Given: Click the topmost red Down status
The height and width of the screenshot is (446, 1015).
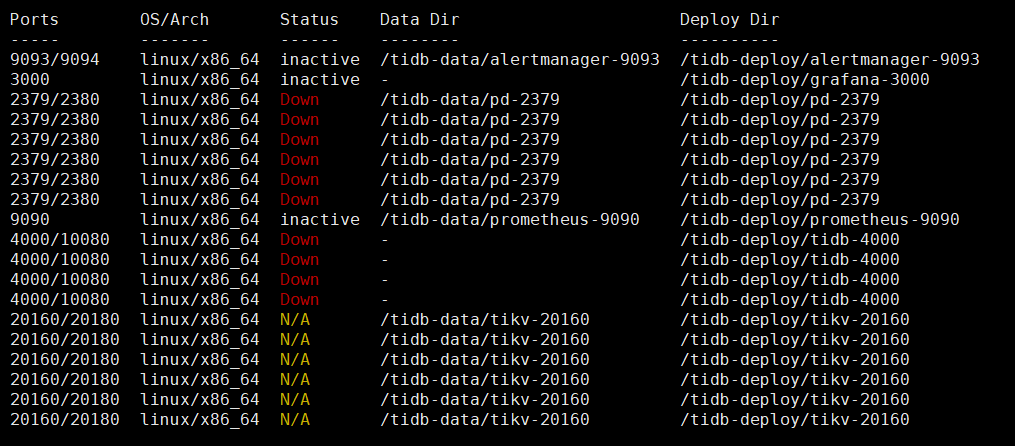Looking at the screenshot, I should tap(299, 99).
